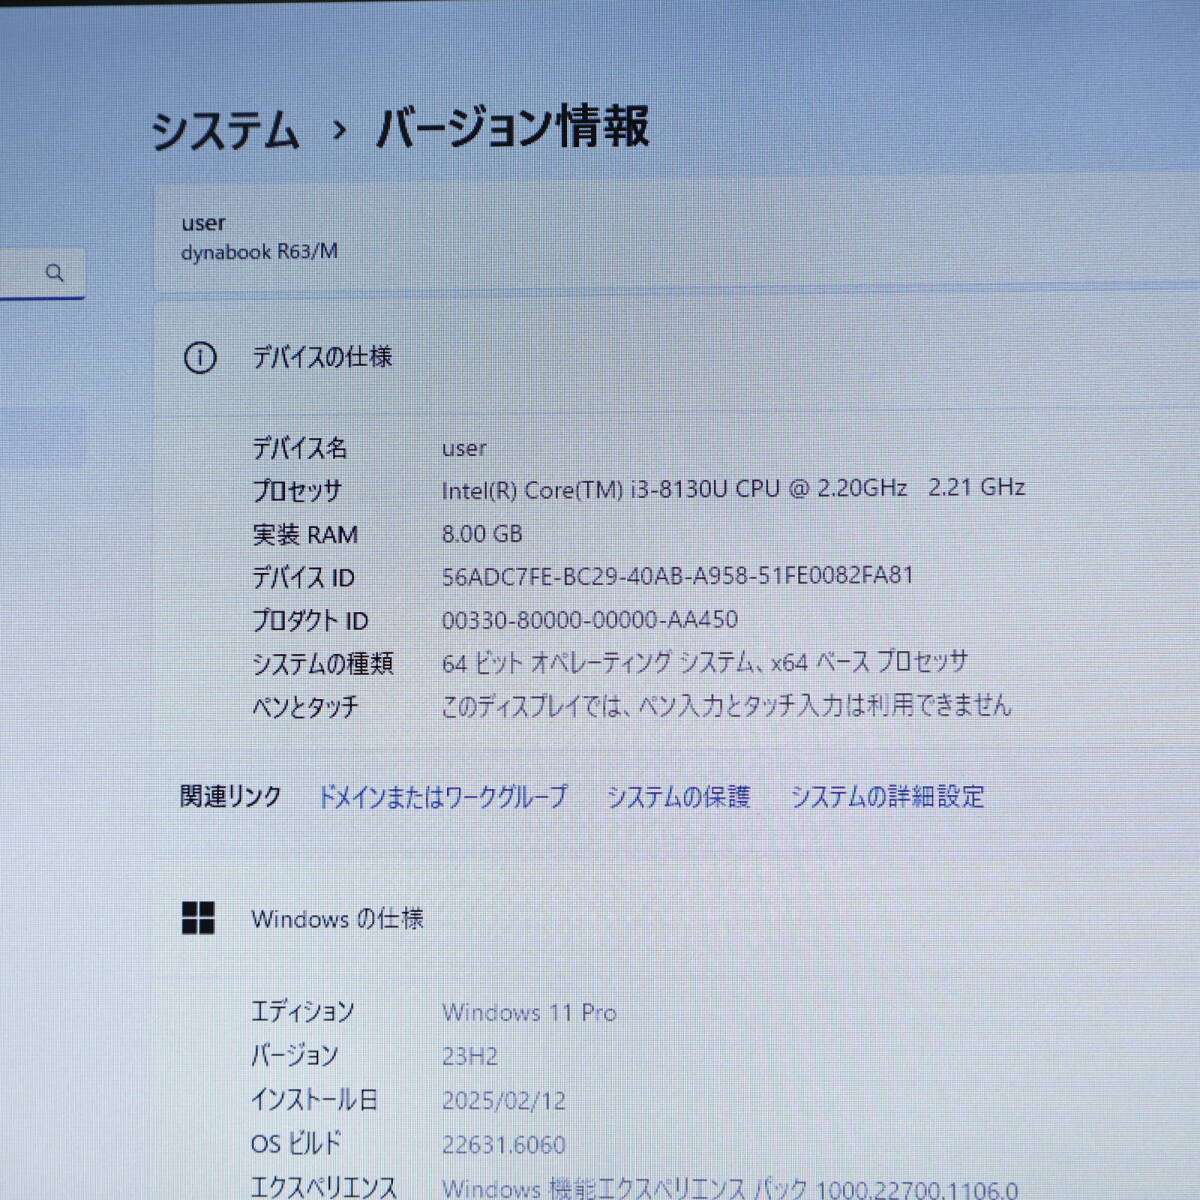
Task: Select the OS build value 22631.6060
Action: (504, 1144)
